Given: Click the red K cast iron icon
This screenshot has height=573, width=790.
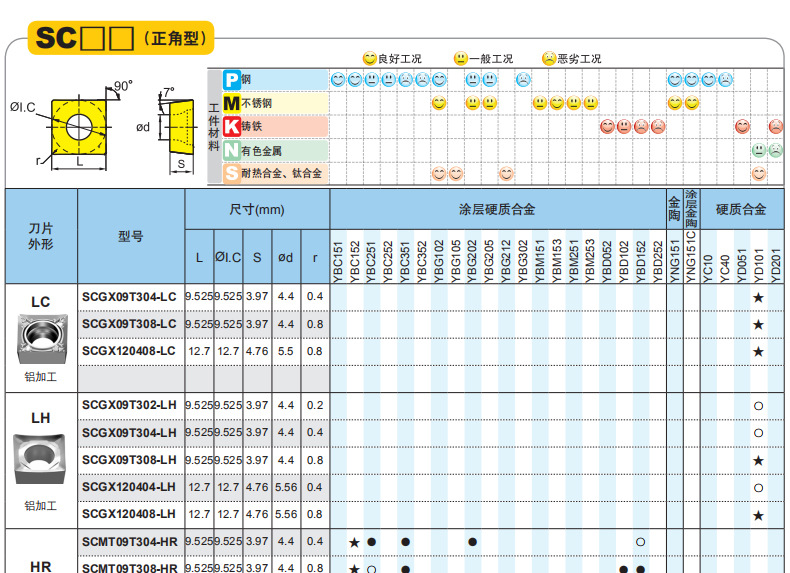Looking at the screenshot, I should (x=232, y=126).
